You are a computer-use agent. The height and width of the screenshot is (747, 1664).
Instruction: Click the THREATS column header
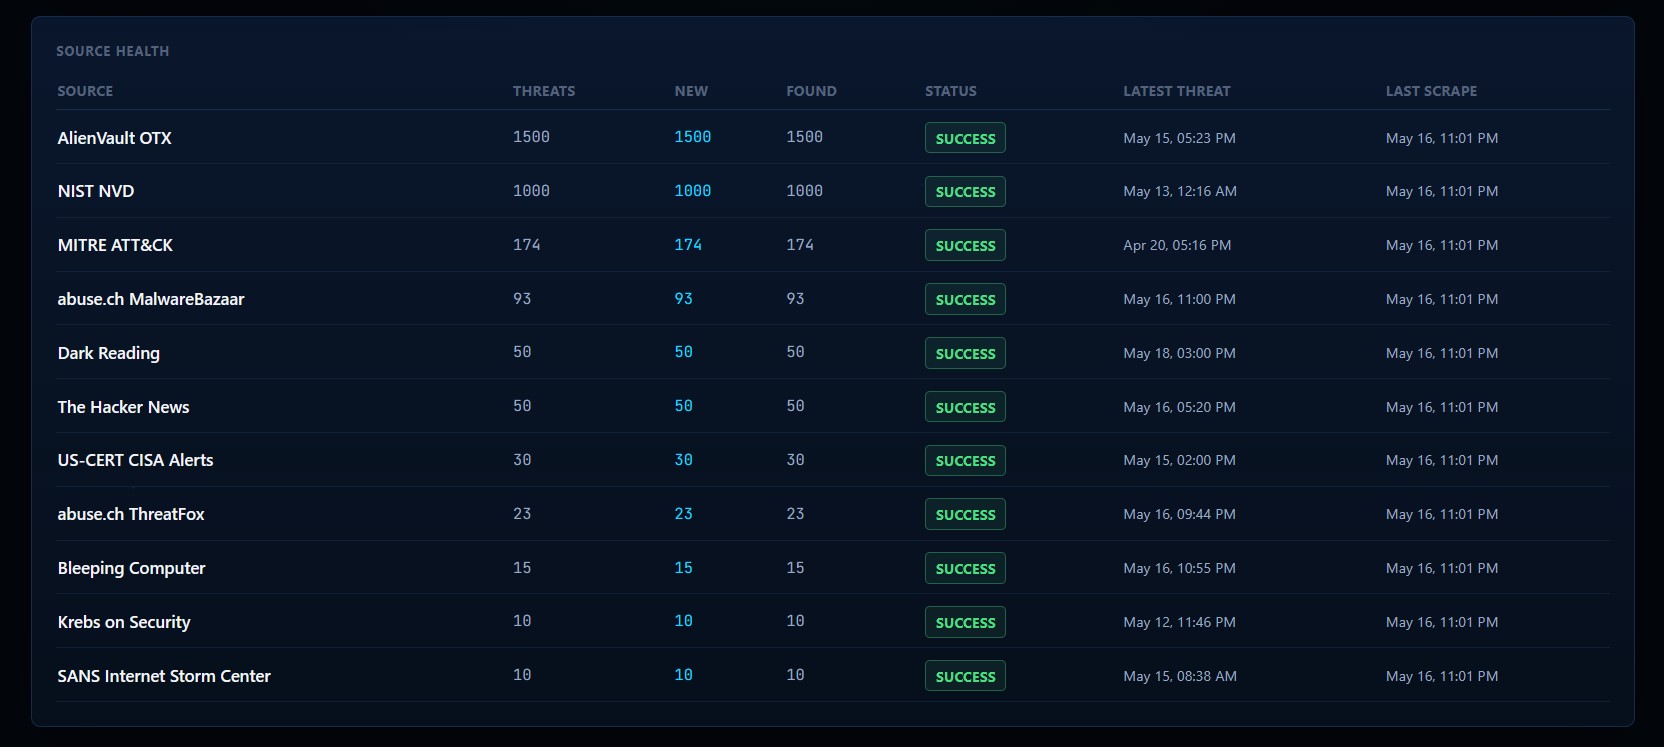click(544, 91)
